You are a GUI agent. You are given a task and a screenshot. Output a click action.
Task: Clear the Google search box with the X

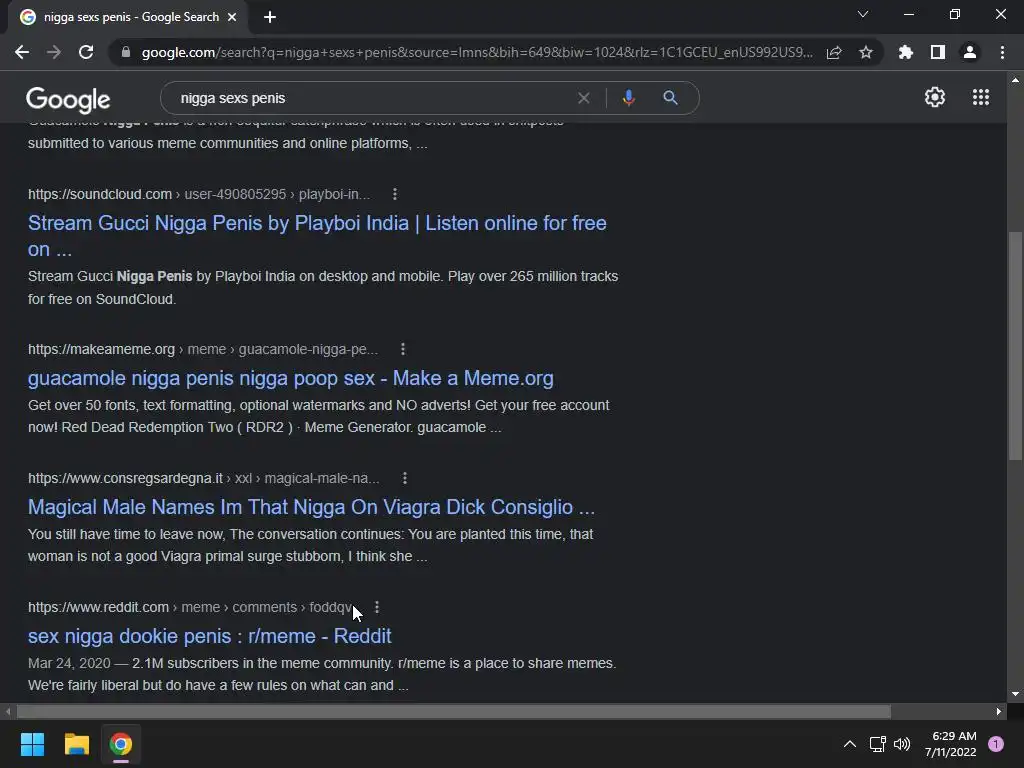pos(584,98)
